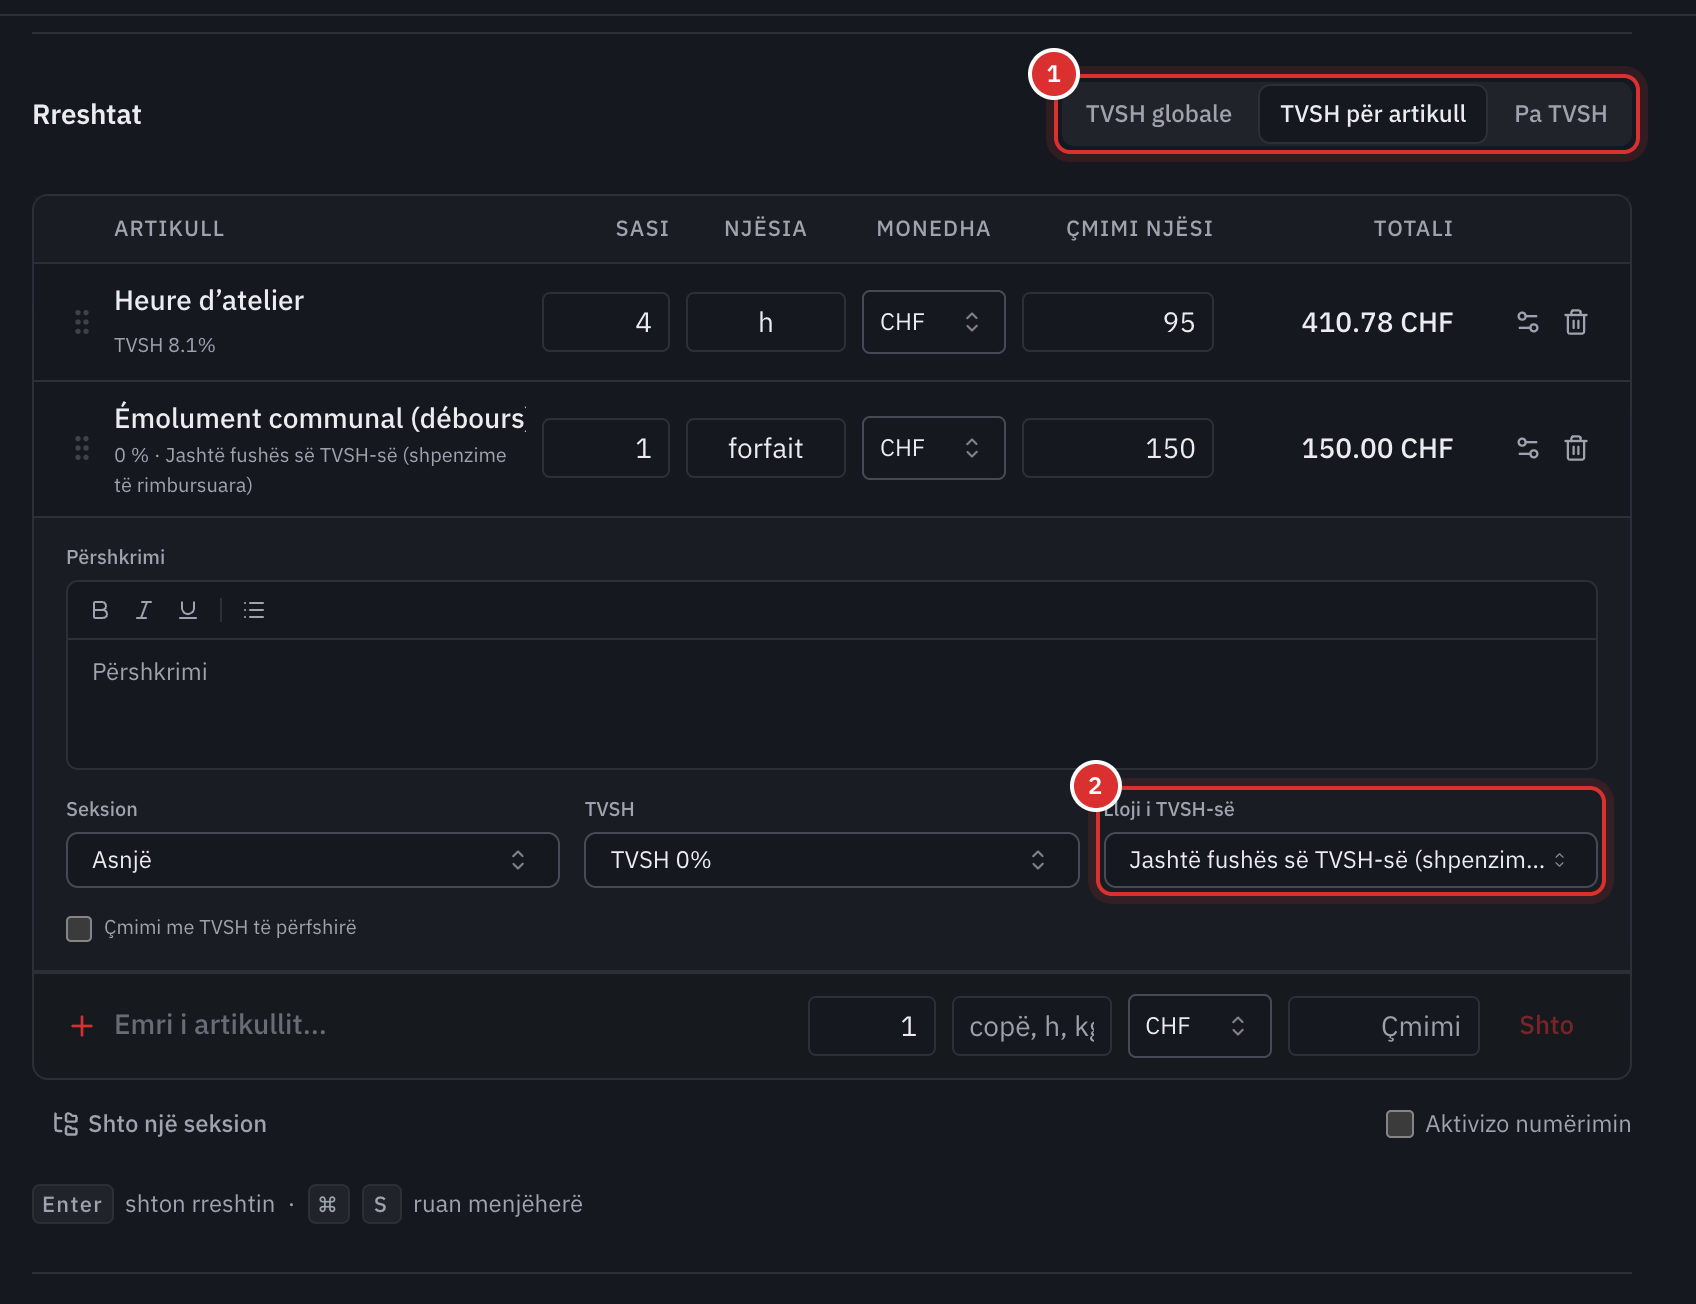This screenshot has height=1304, width=1696.
Task: Click the Shto një seksion icon
Action: coord(66,1124)
